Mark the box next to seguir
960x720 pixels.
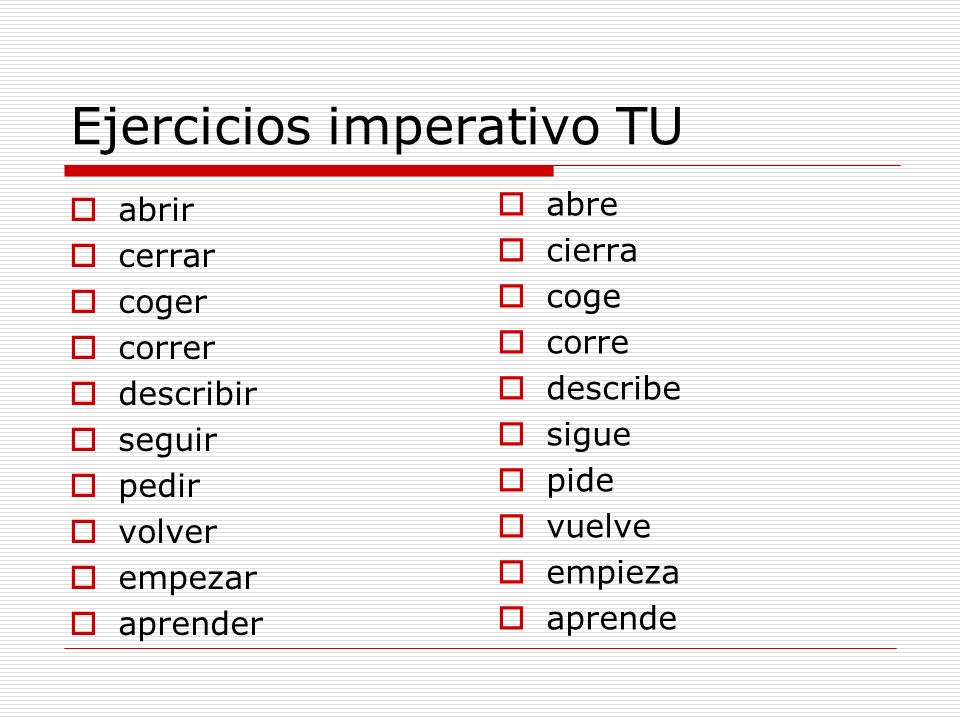[x=83, y=440]
